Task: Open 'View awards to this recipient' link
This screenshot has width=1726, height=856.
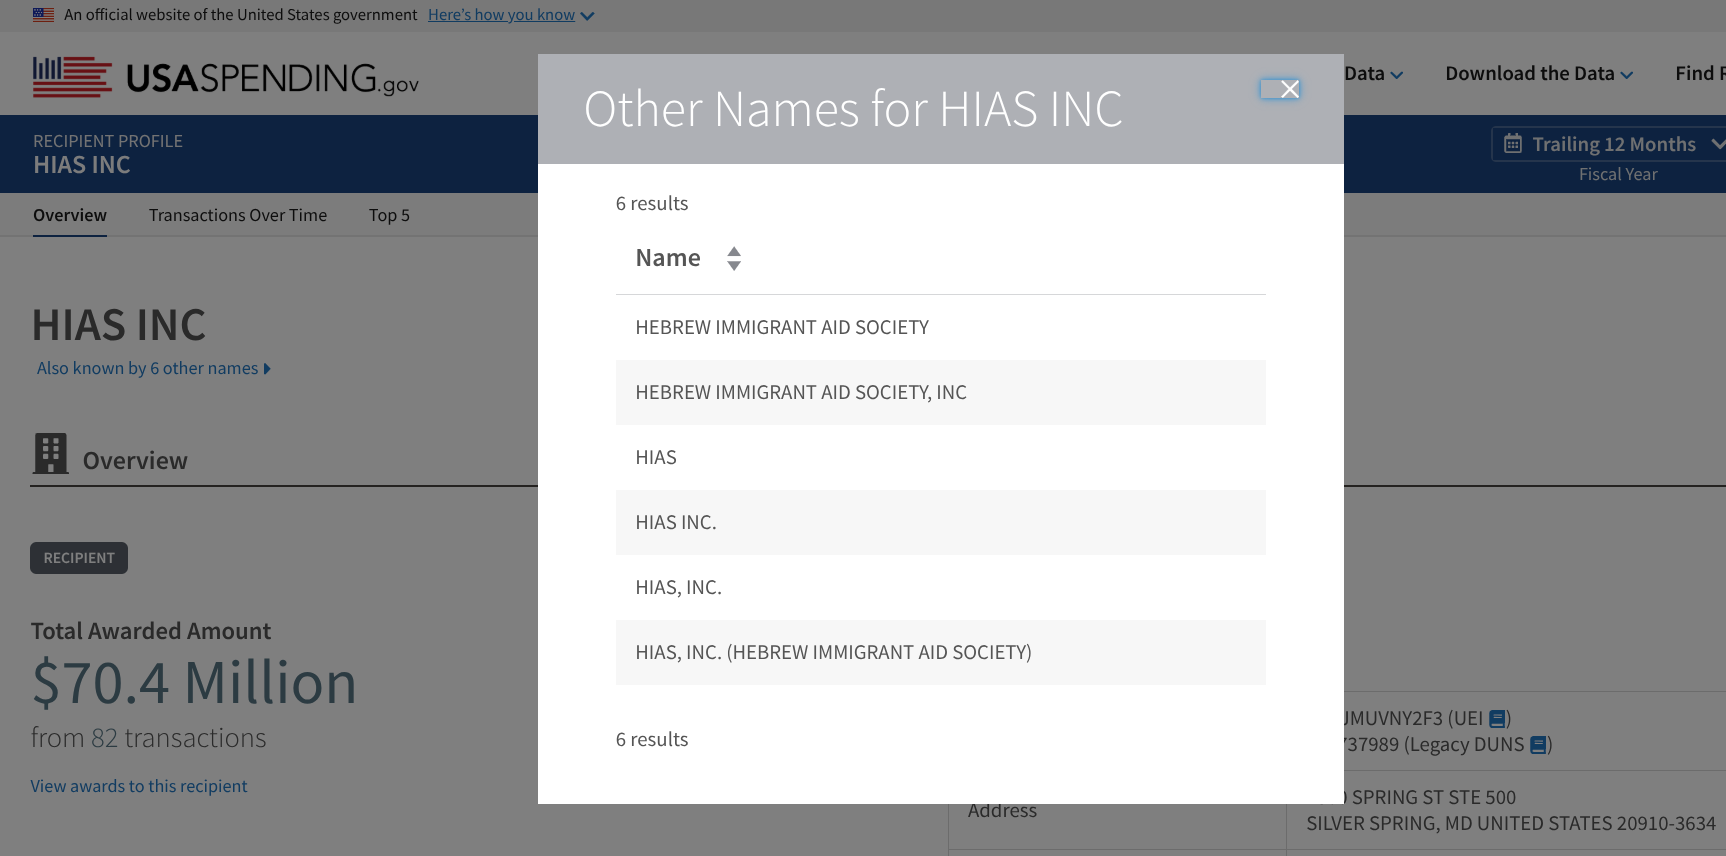Action: pos(139,786)
